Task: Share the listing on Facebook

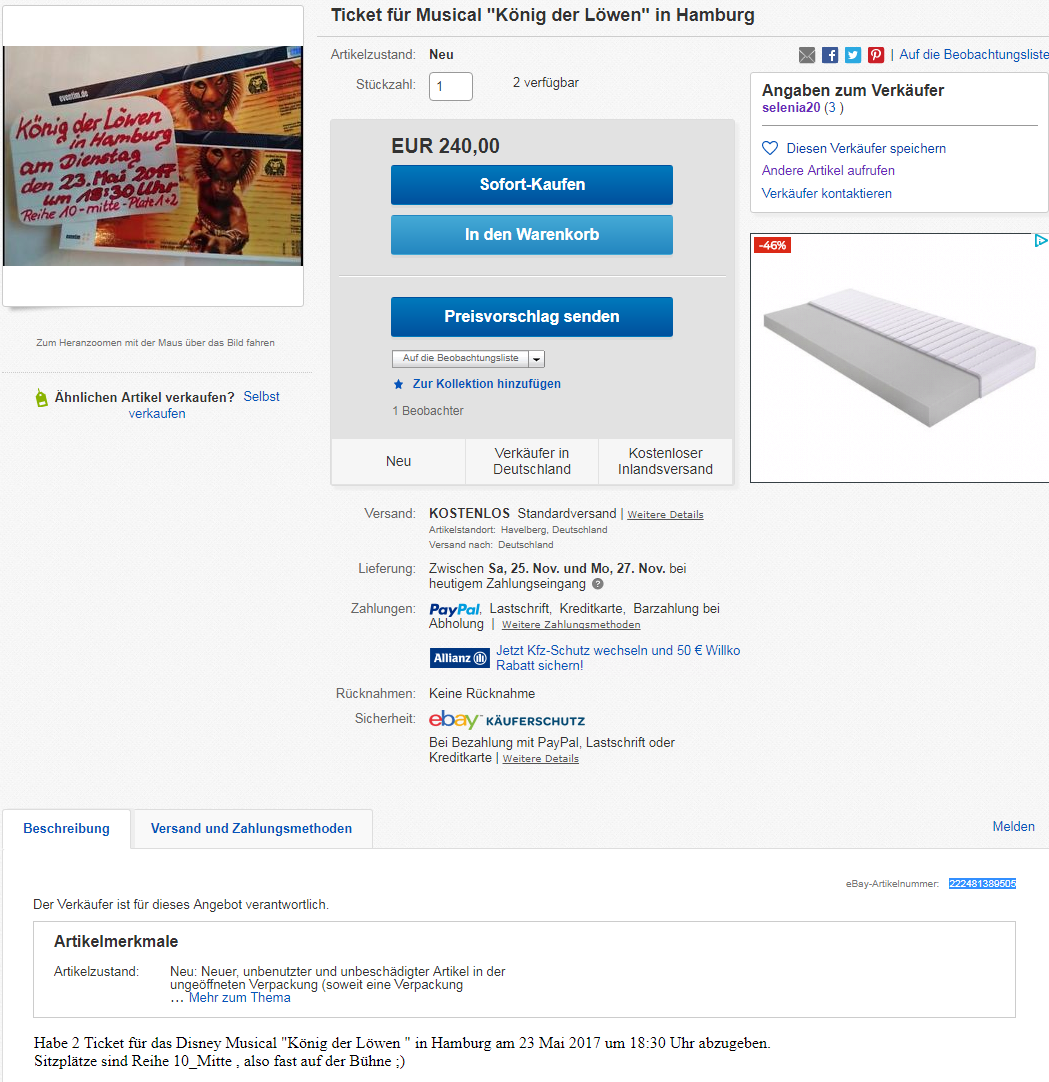Action: point(830,55)
